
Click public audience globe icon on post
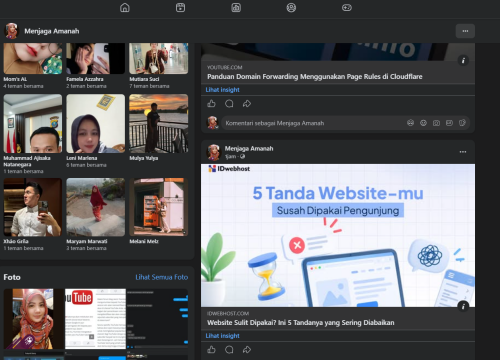pyautogui.click(x=242, y=156)
